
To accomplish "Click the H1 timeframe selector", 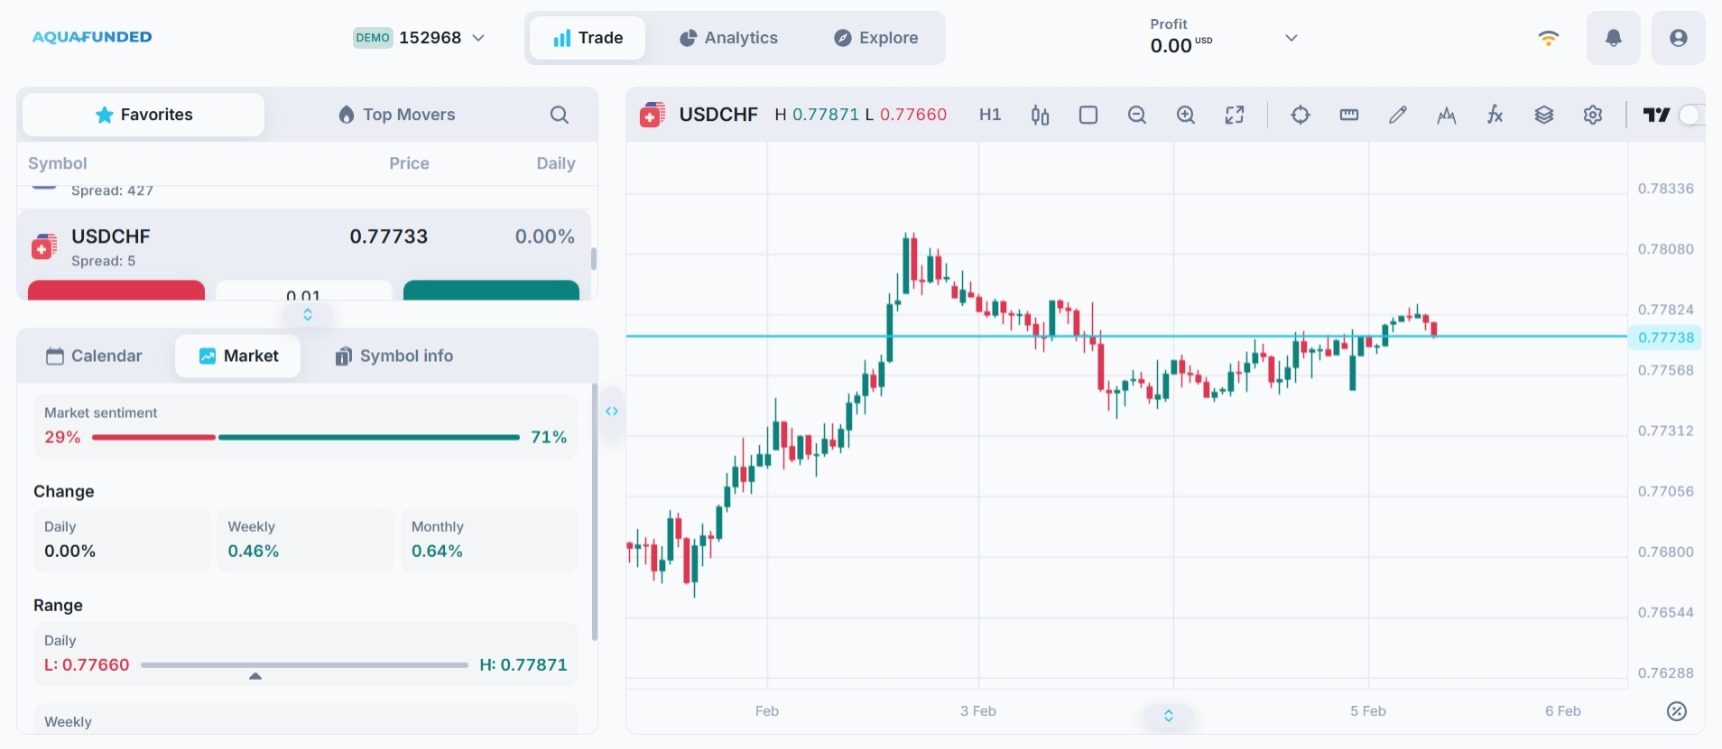I will [x=990, y=115].
